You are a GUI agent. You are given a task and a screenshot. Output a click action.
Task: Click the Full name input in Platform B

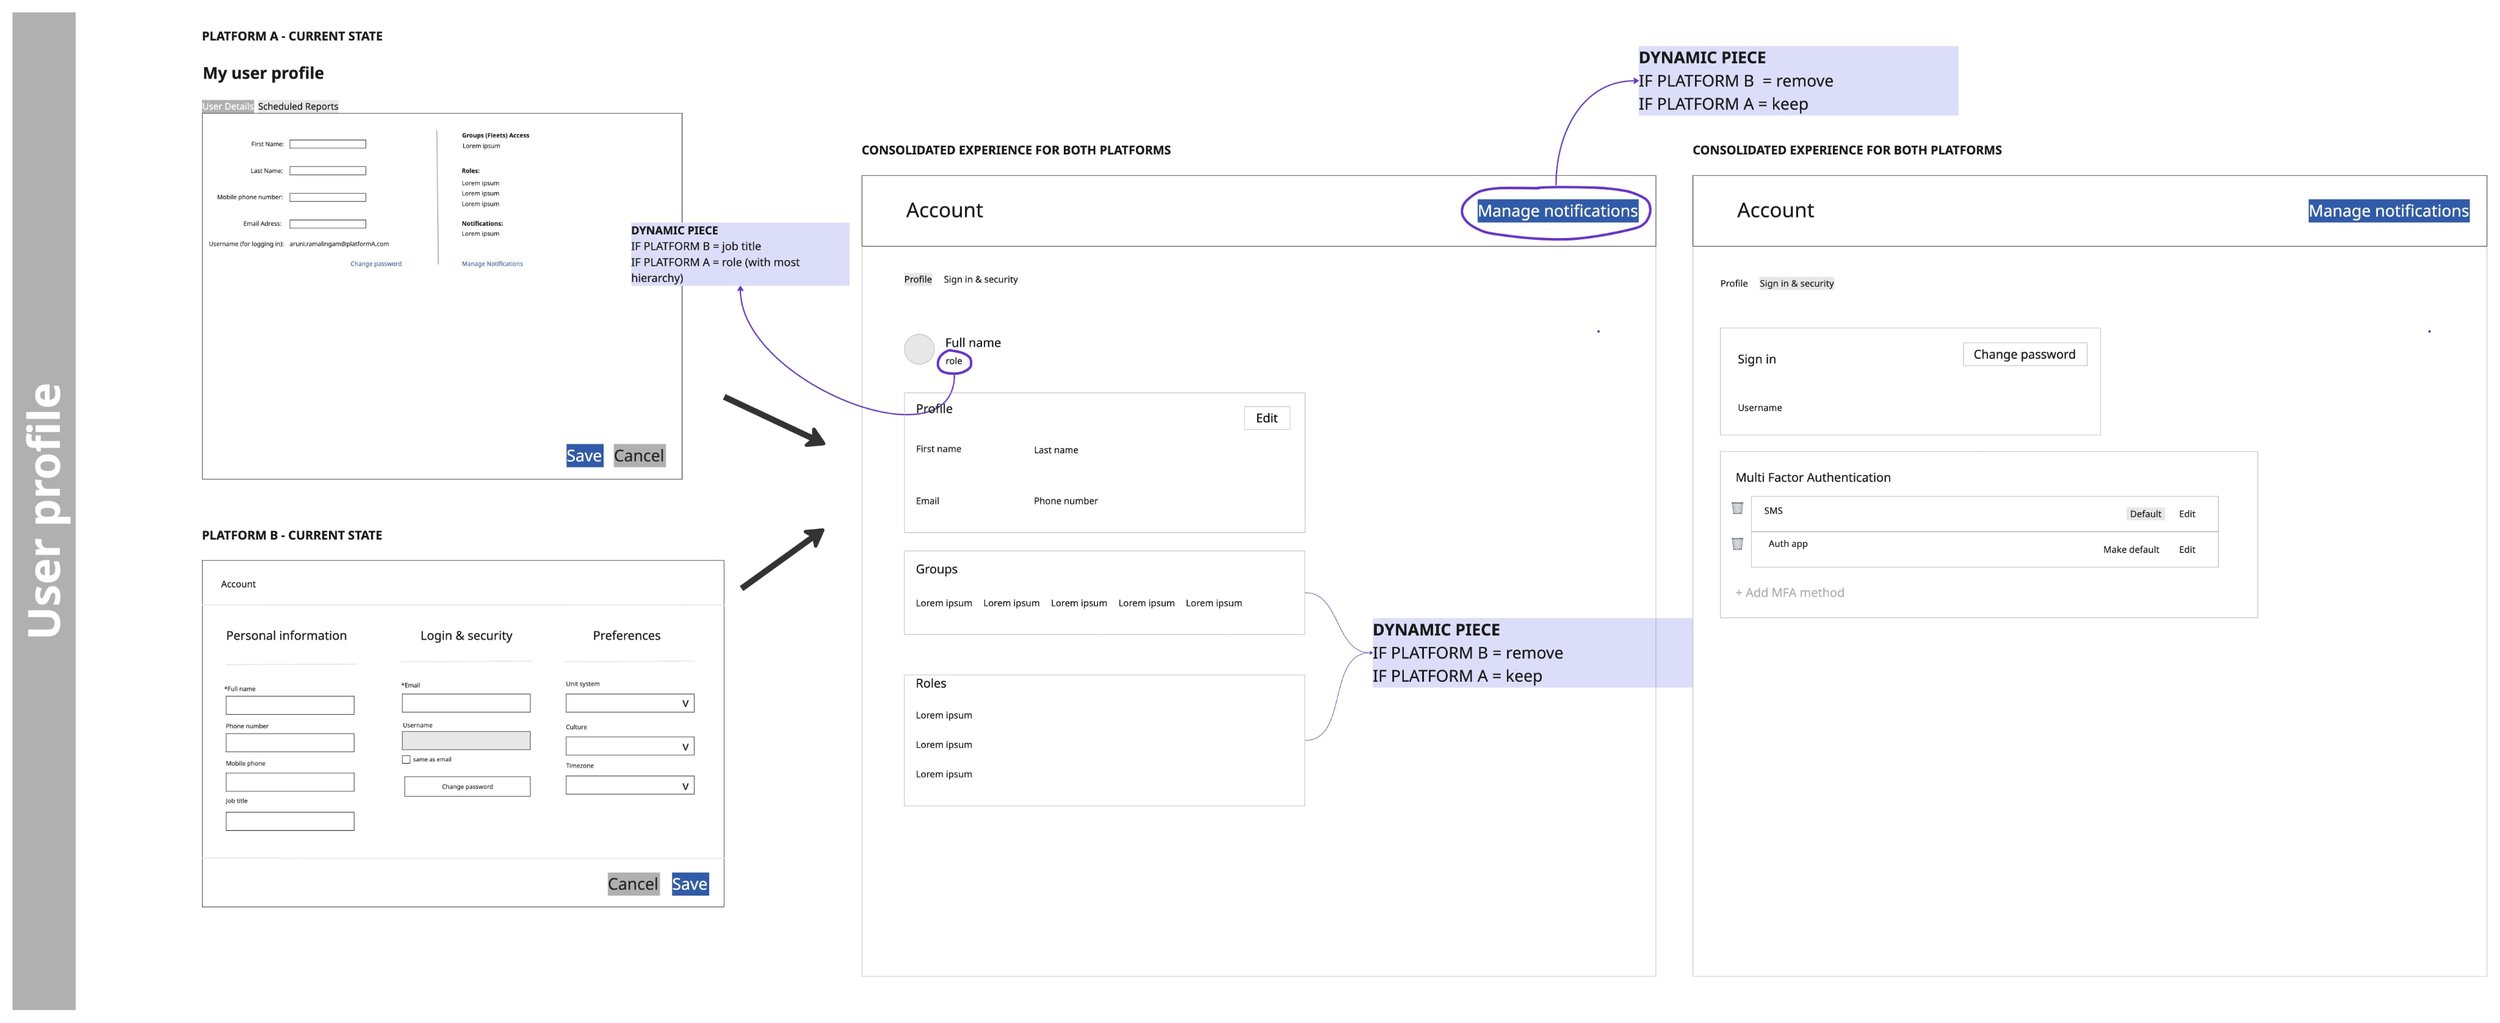290,705
